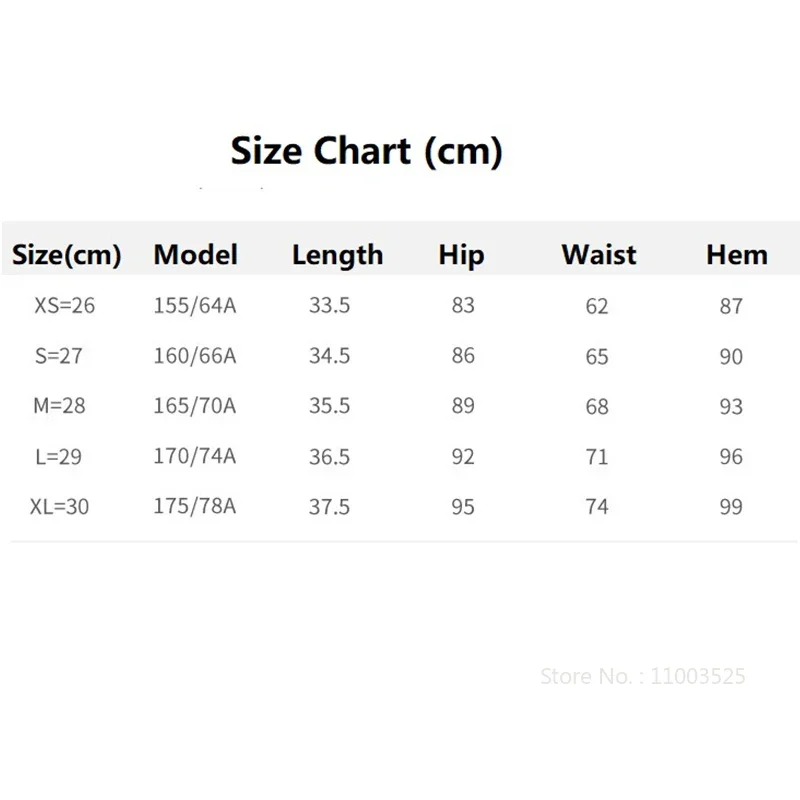Select the S=27 size row label
This screenshot has width=800, height=800.
pyautogui.click(x=59, y=356)
